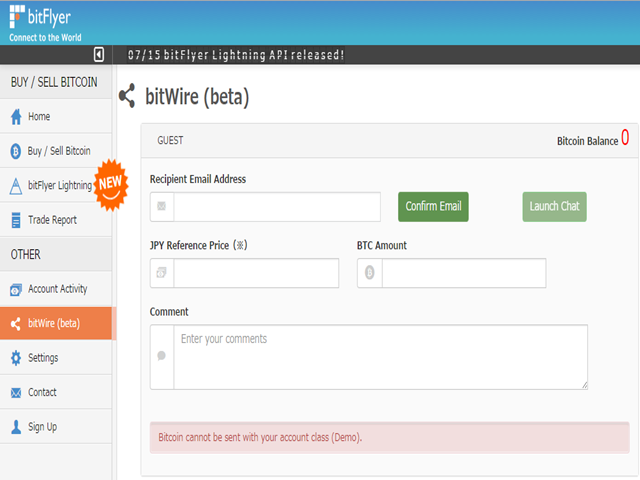Click the Sign Up person icon
Viewport: 640px width, 480px height.
point(15,427)
